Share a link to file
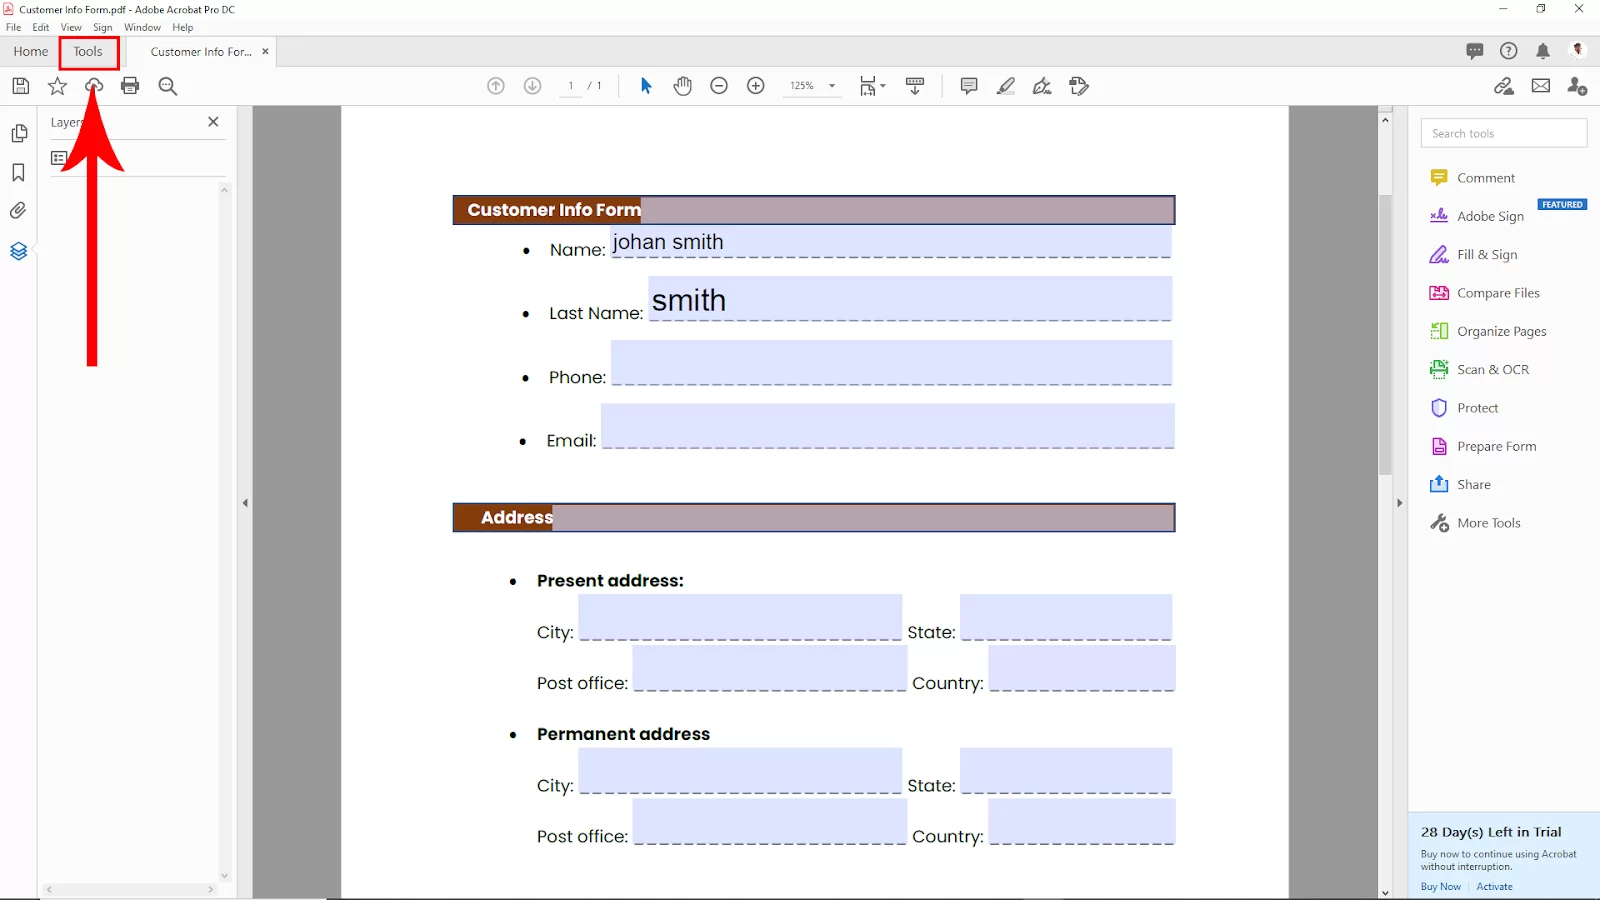The image size is (1600, 900). [1504, 86]
